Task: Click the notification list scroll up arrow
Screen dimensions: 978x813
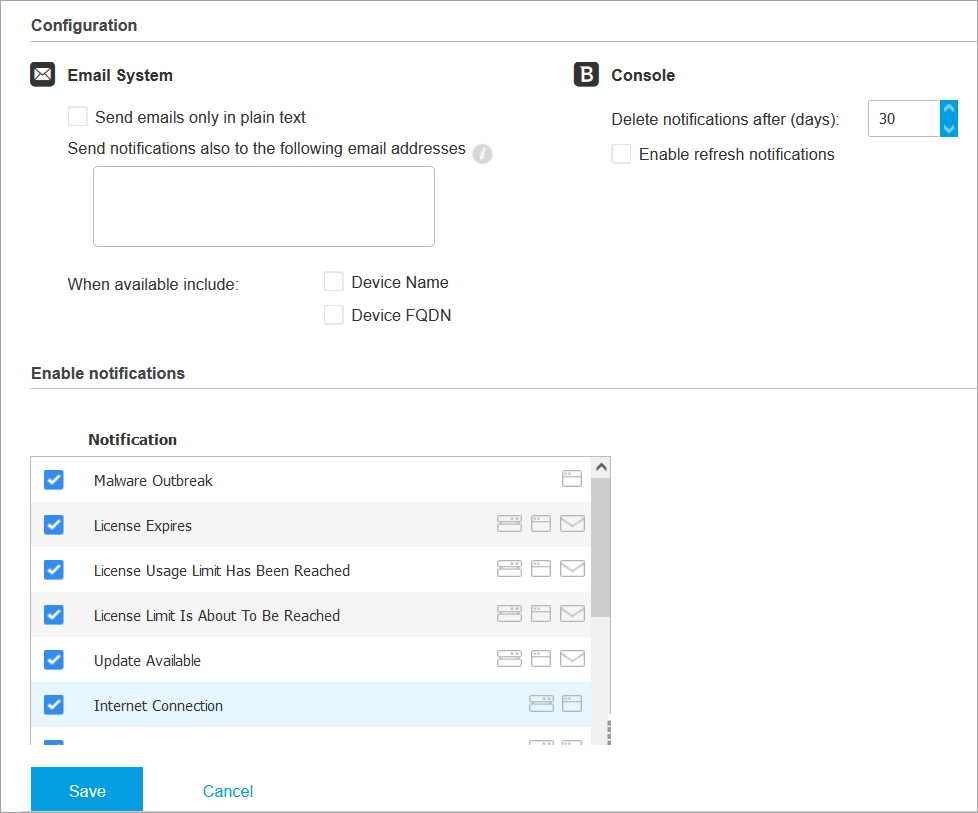Action: 601,467
